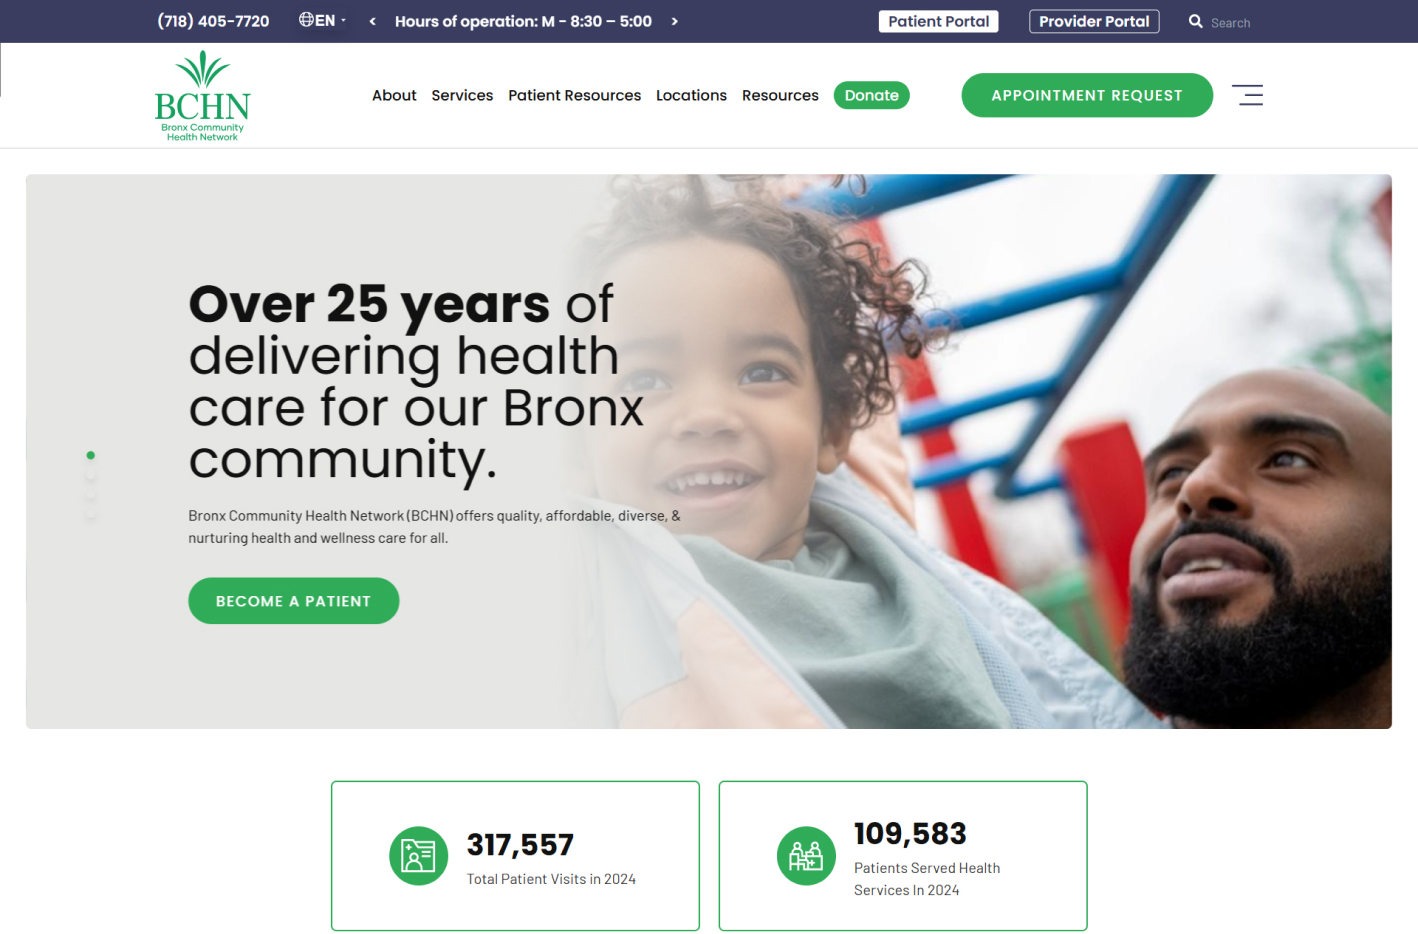Click the Appointment Request button

point(1087,95)
